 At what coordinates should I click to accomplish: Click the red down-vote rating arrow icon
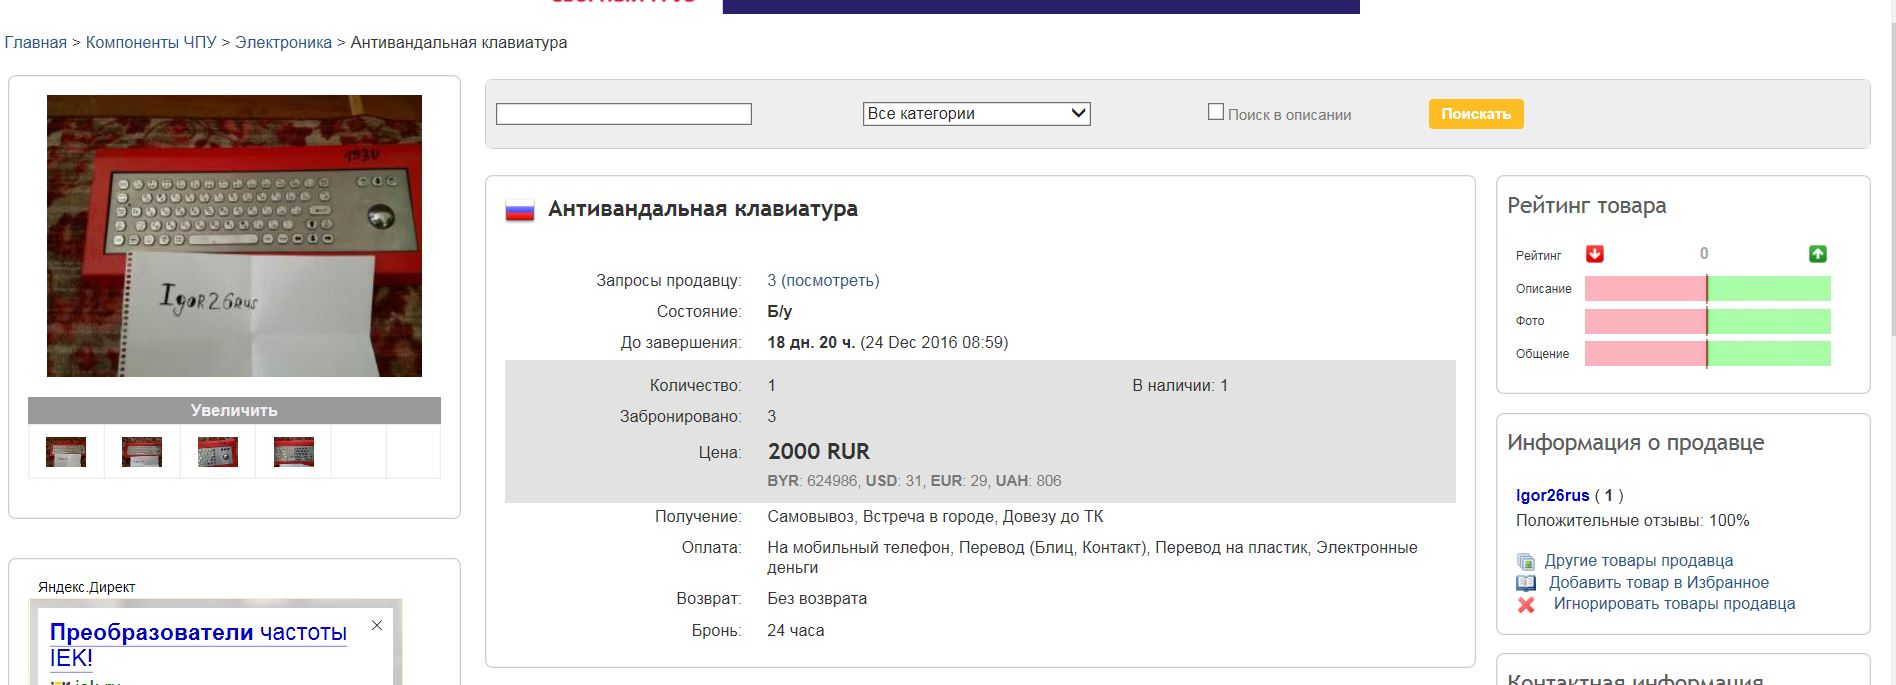click(1595, 254)
